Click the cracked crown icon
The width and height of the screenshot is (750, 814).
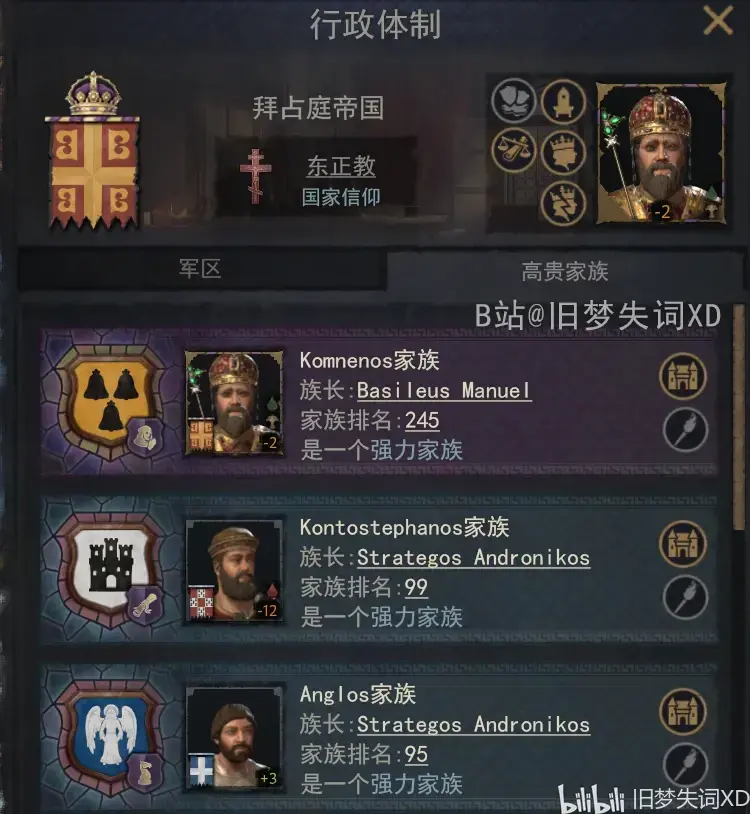pyautogui.click(x=564, y=202)
